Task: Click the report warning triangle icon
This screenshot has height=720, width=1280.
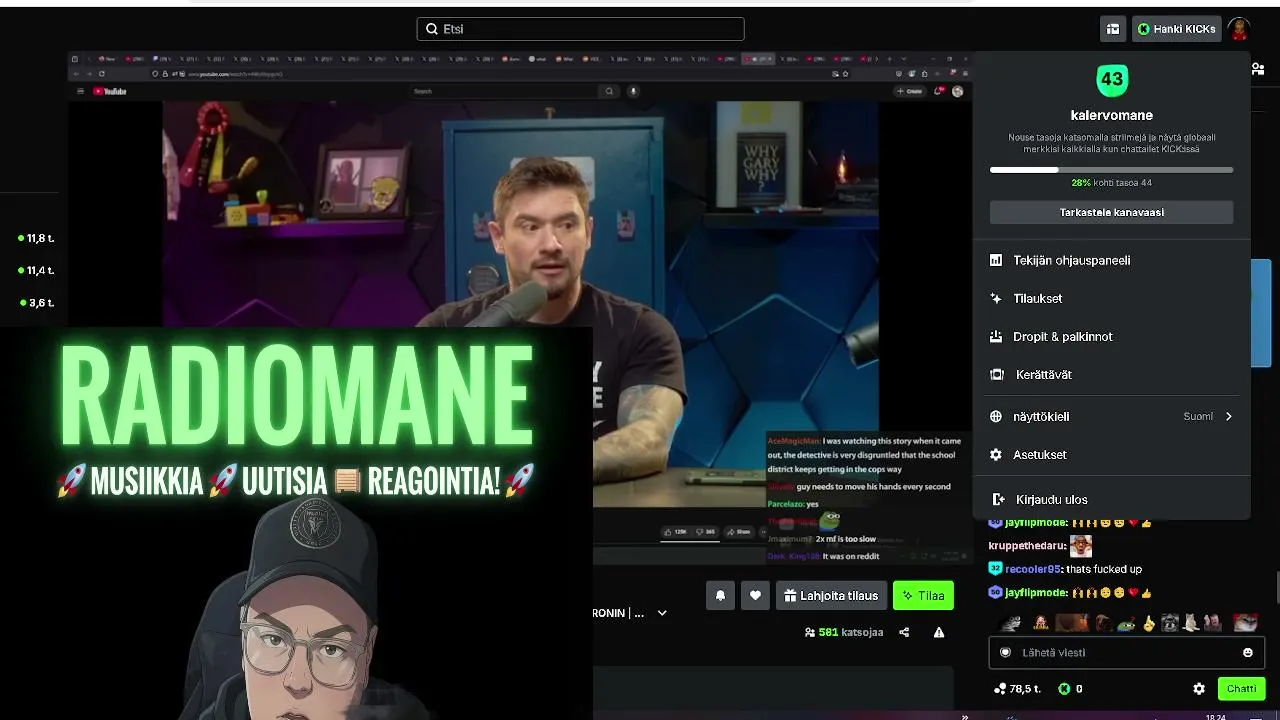Action: click(x=938, y=632)
